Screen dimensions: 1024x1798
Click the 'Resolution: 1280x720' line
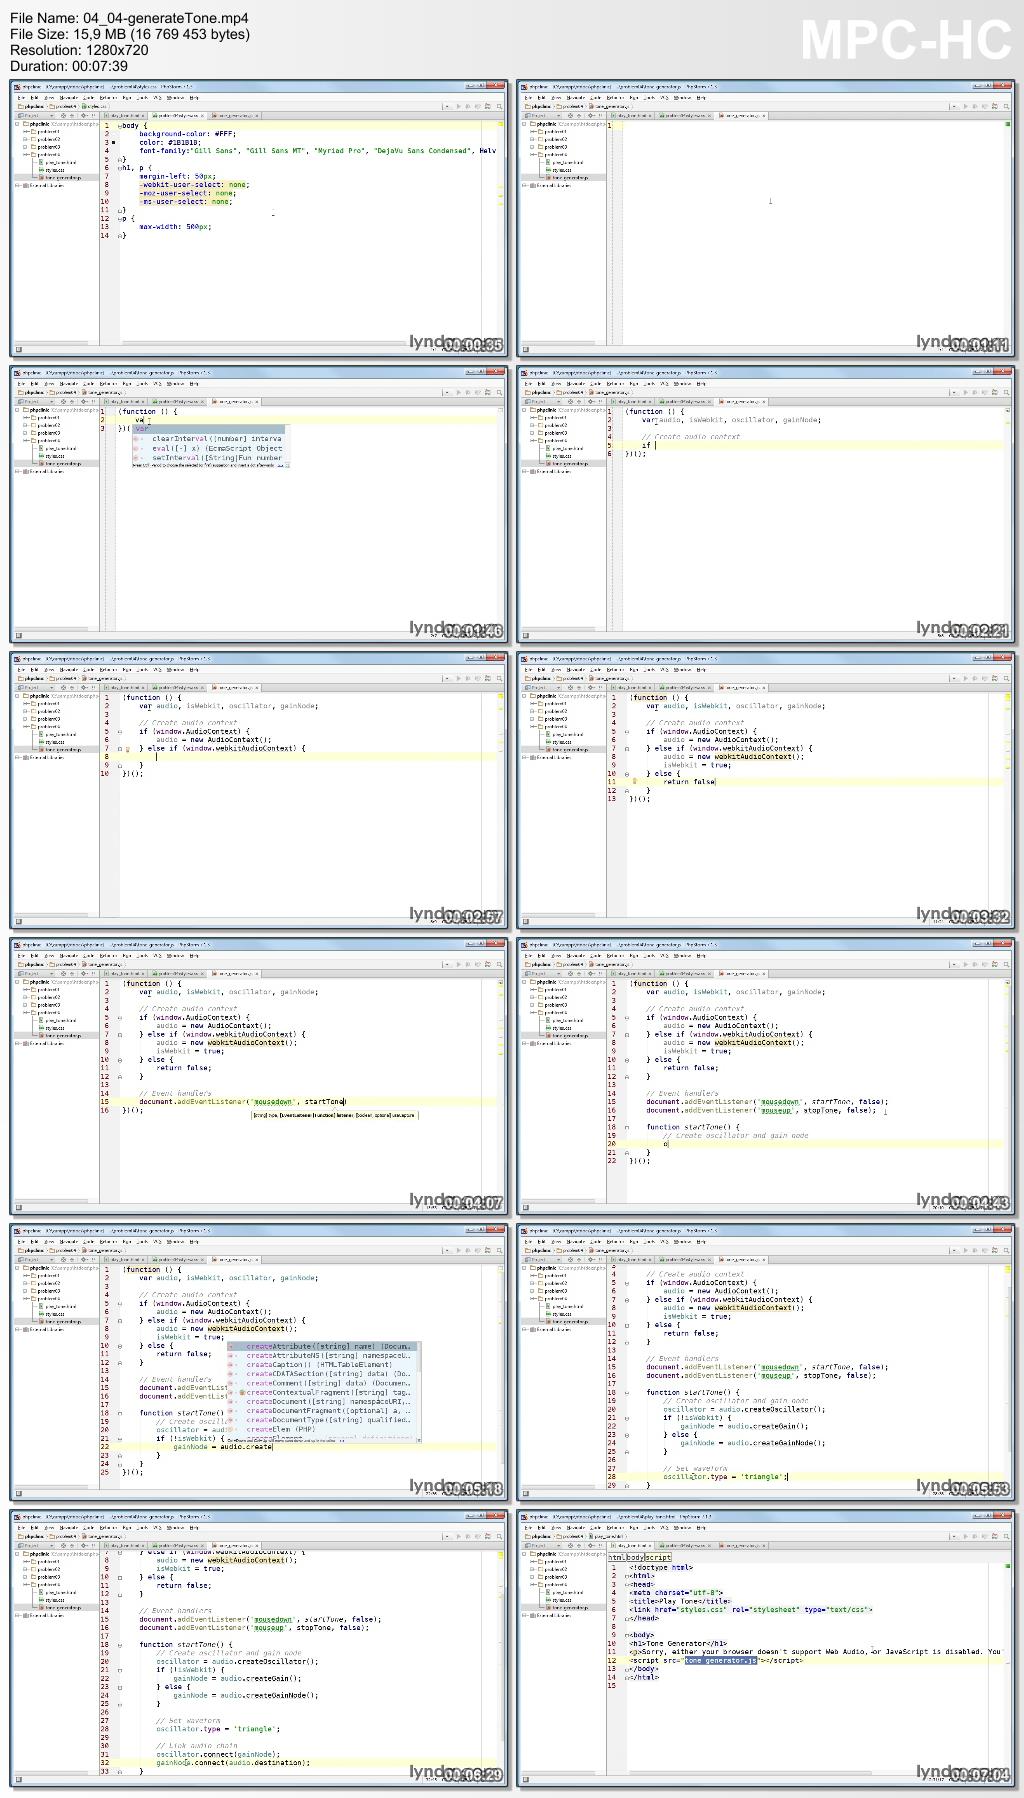point(79,50)
